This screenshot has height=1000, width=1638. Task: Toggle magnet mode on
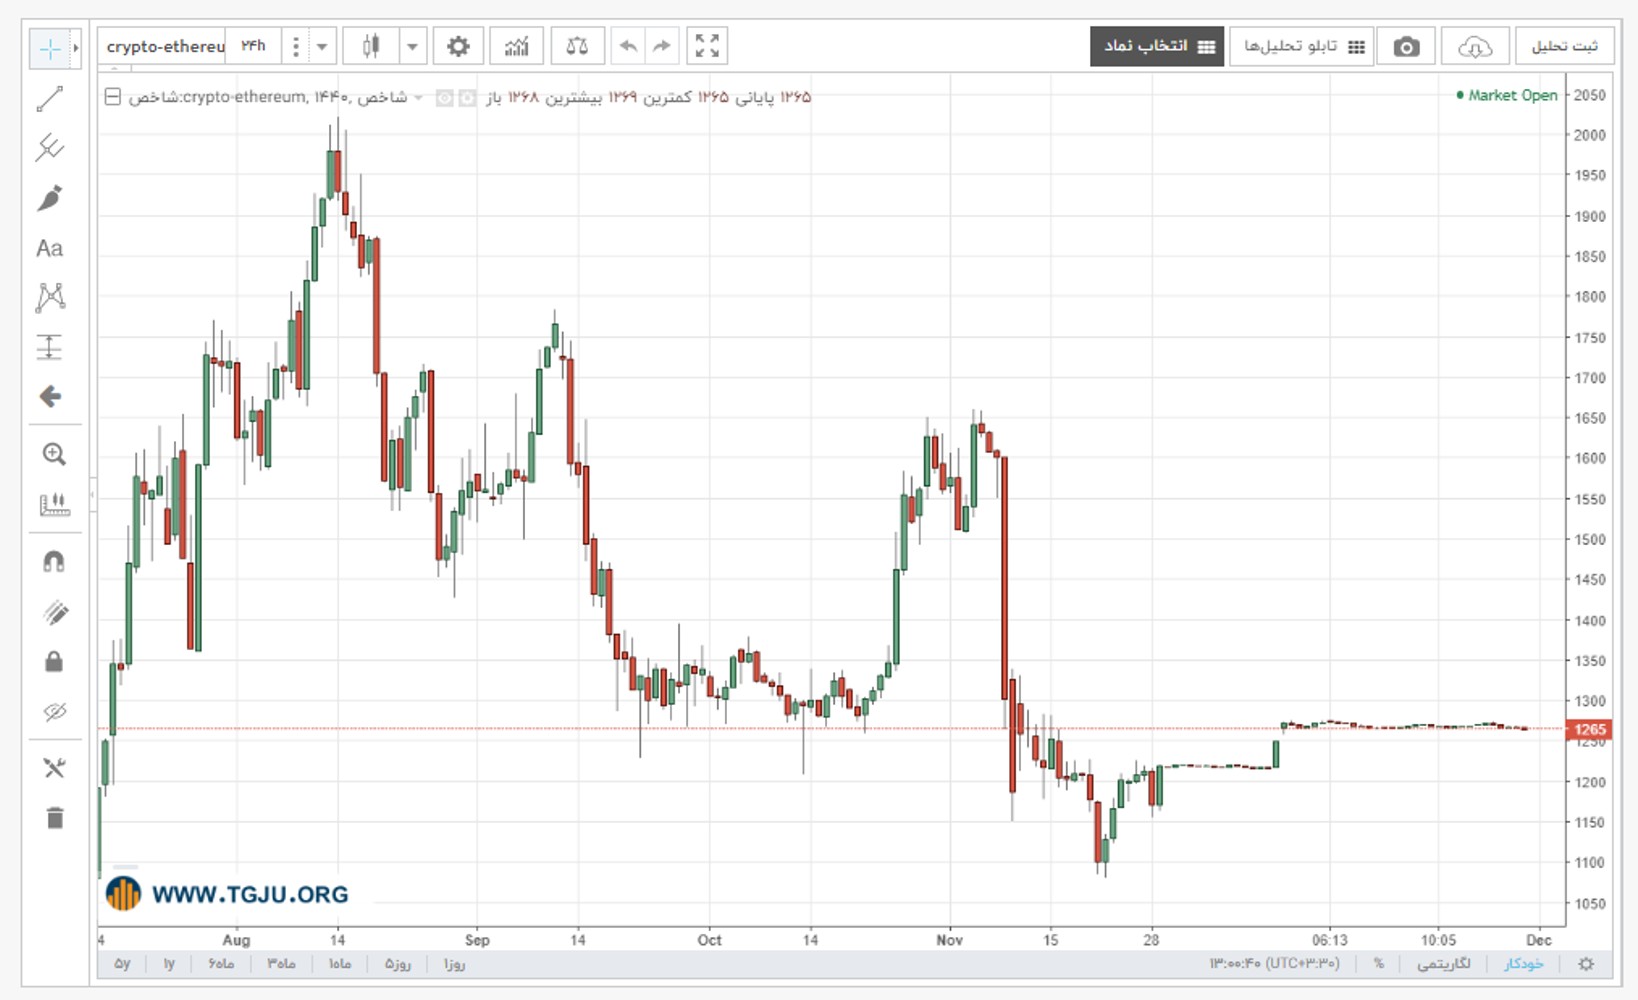pyautogui.click(x=54, y=561)
